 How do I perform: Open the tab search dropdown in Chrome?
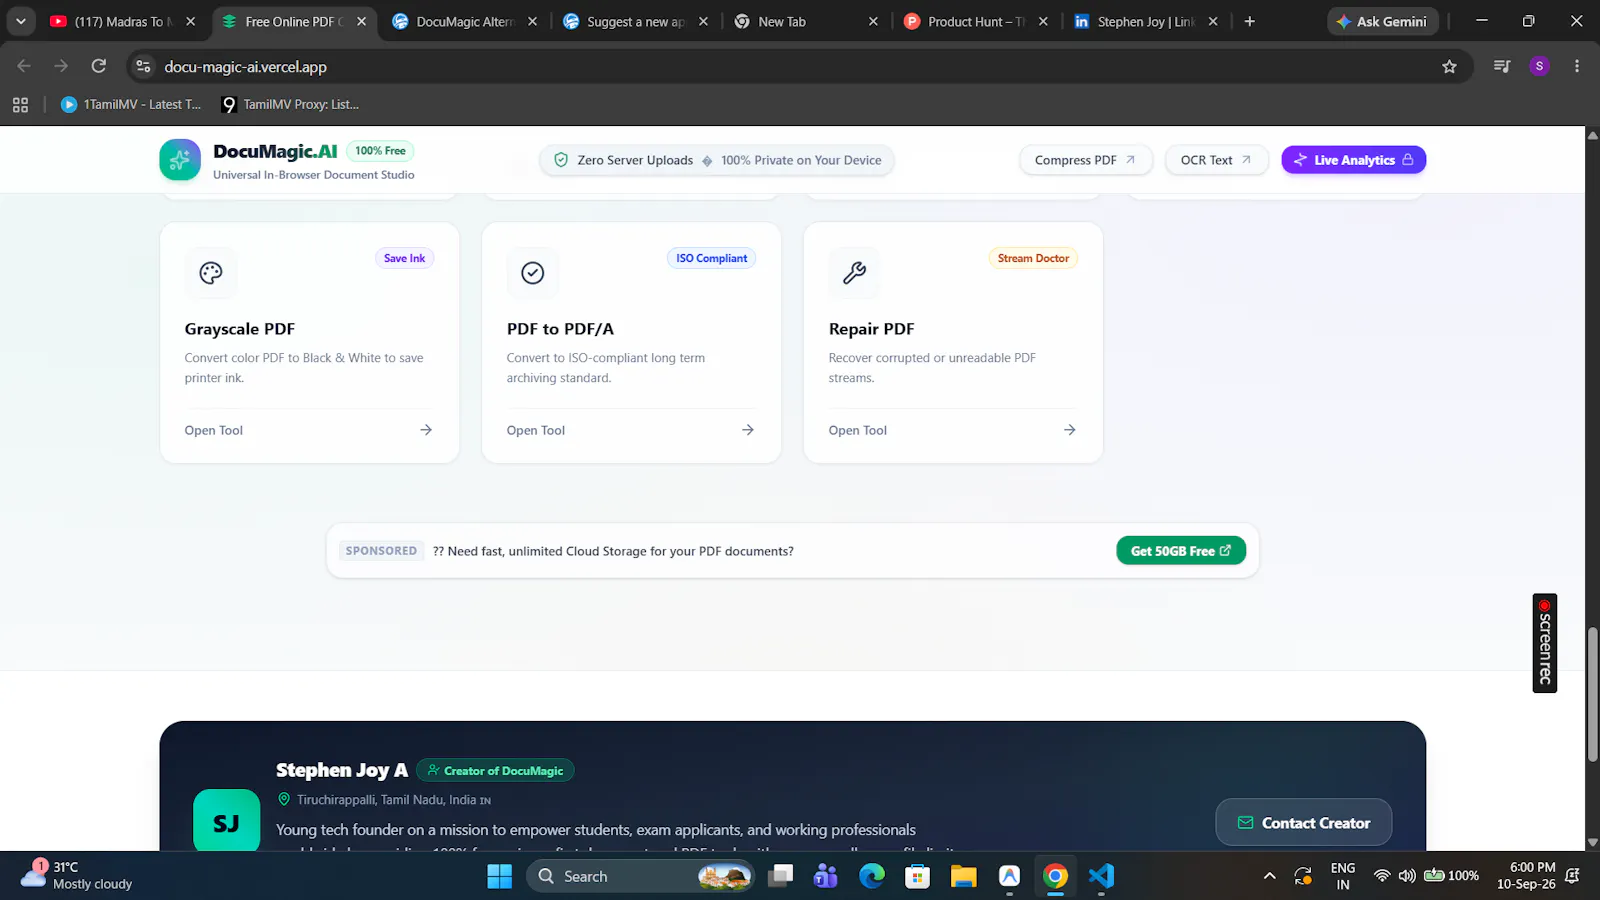pos(20,21)
